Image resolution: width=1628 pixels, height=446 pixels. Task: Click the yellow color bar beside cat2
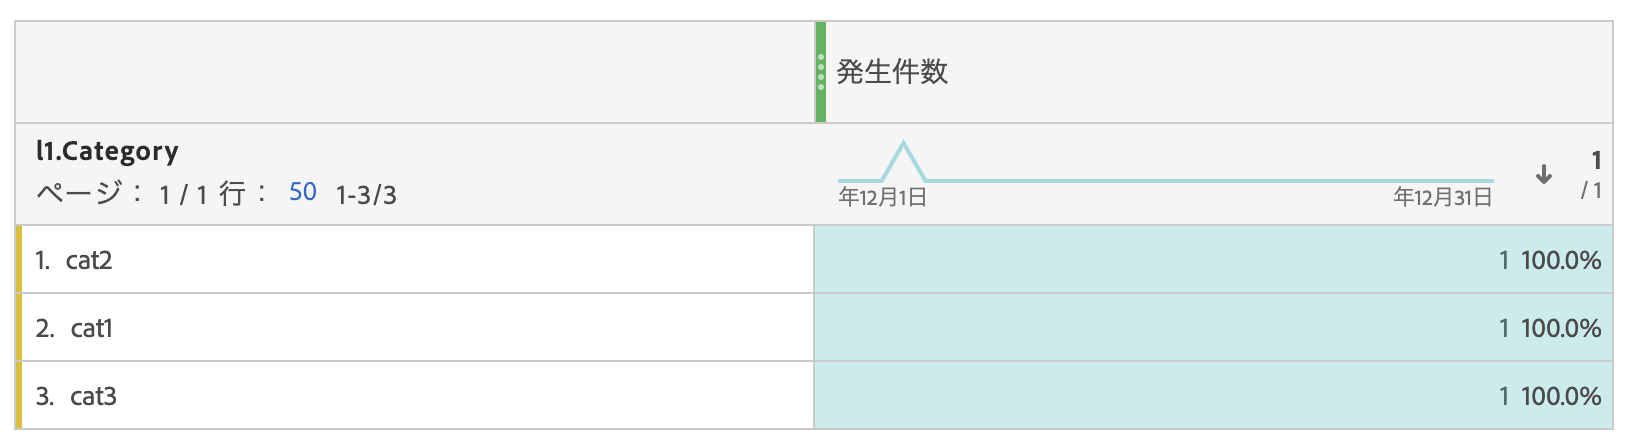(x=19, y=260)
